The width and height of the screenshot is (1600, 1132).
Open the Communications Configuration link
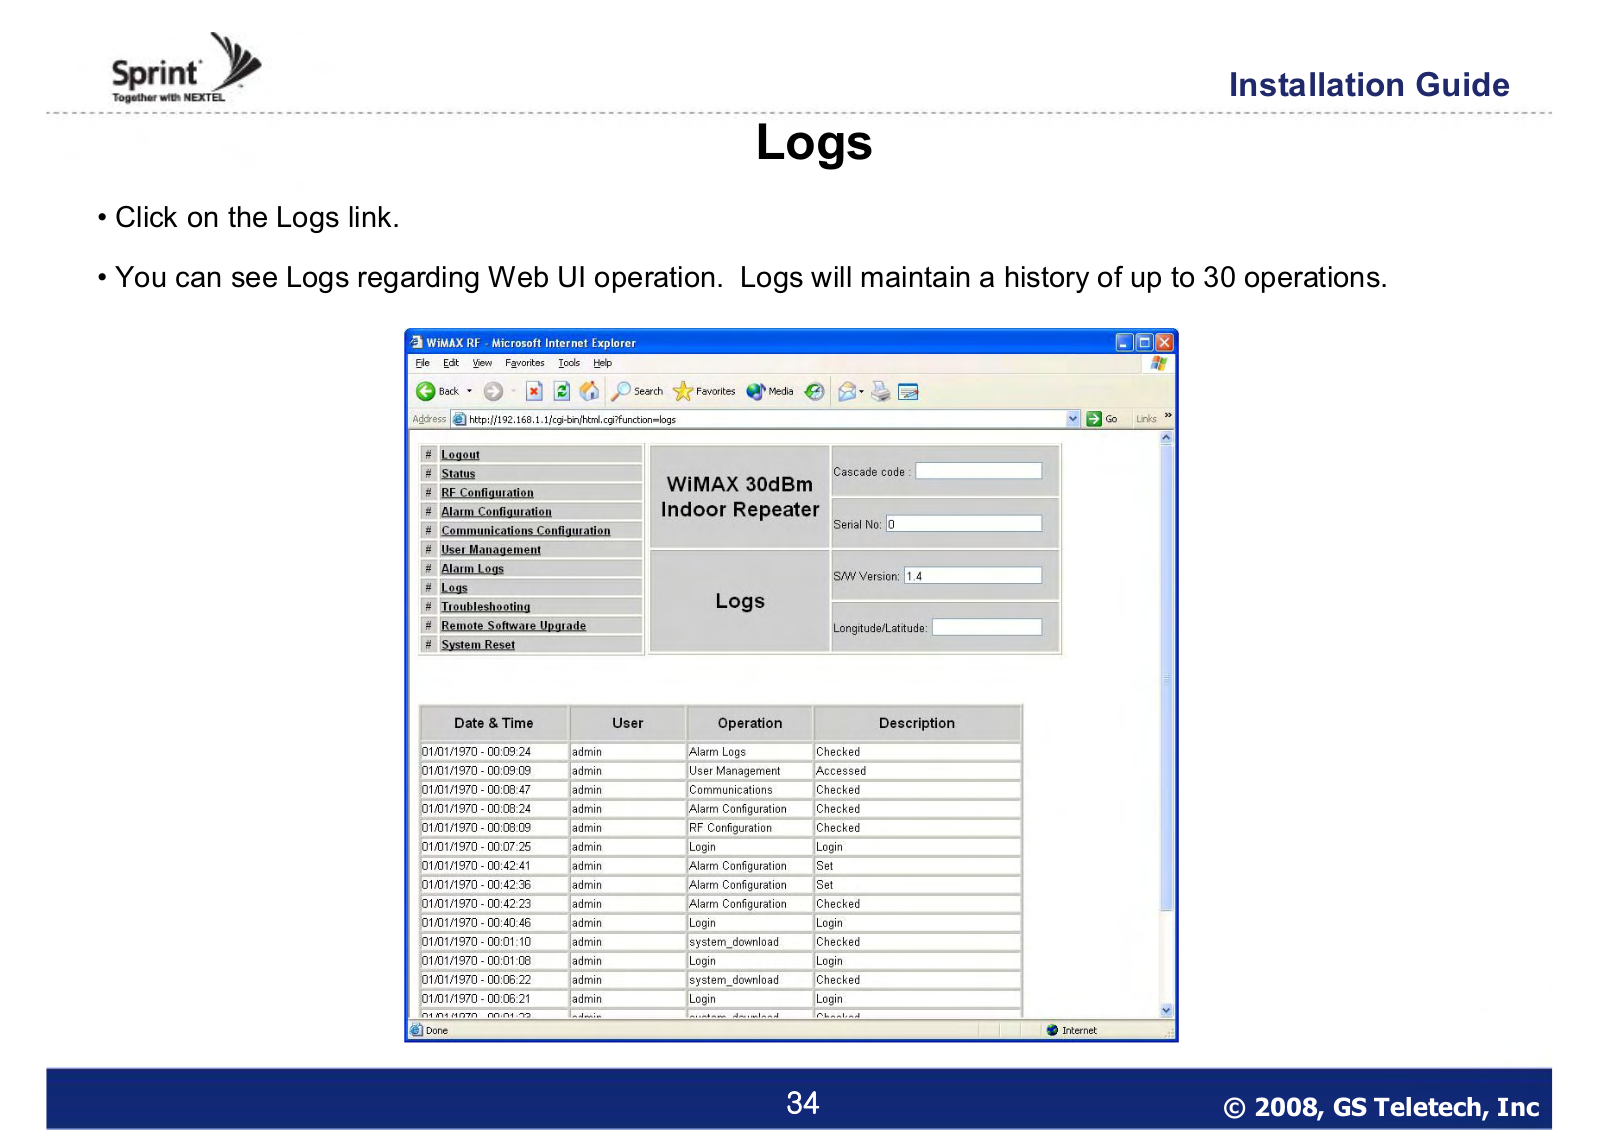[x=525, y=531]
